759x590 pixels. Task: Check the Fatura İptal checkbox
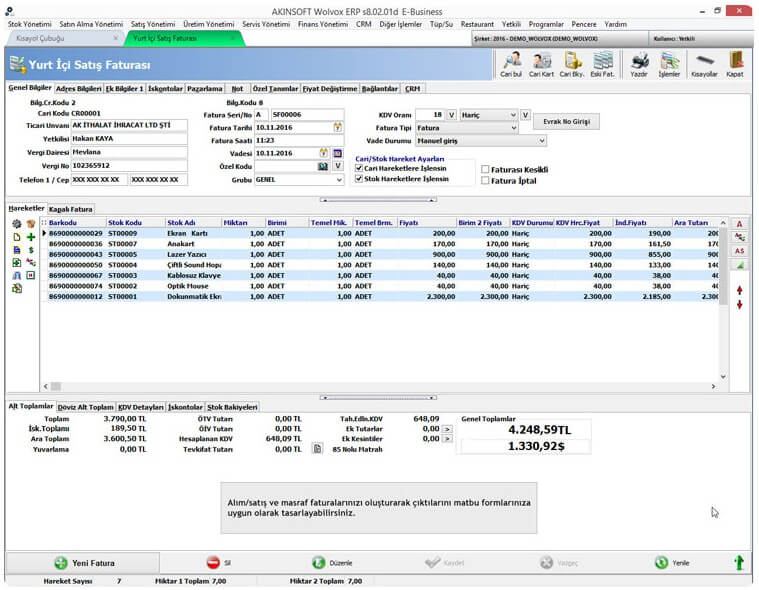tap(485, 181)
